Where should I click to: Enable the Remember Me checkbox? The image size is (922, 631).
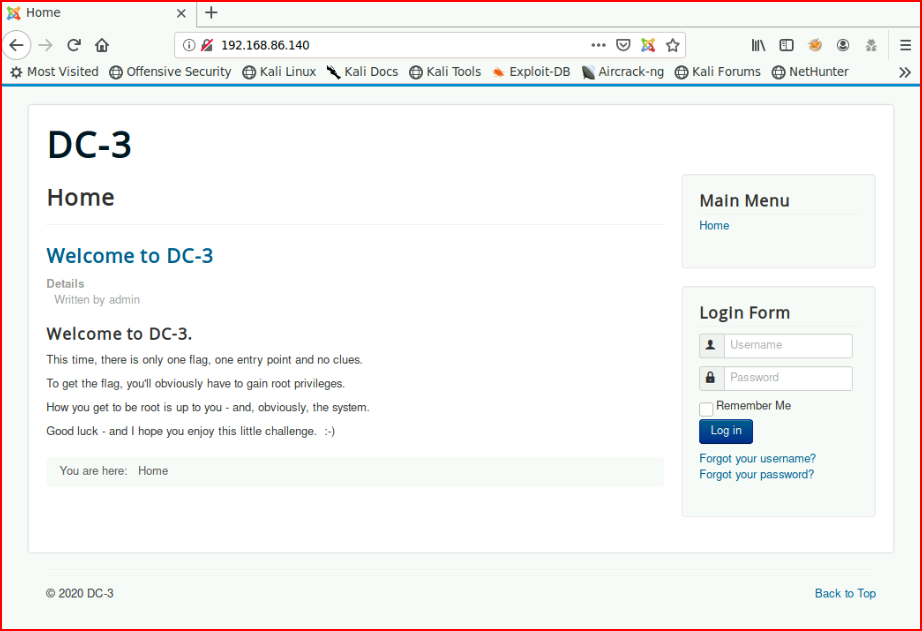(x=706, y=409)
